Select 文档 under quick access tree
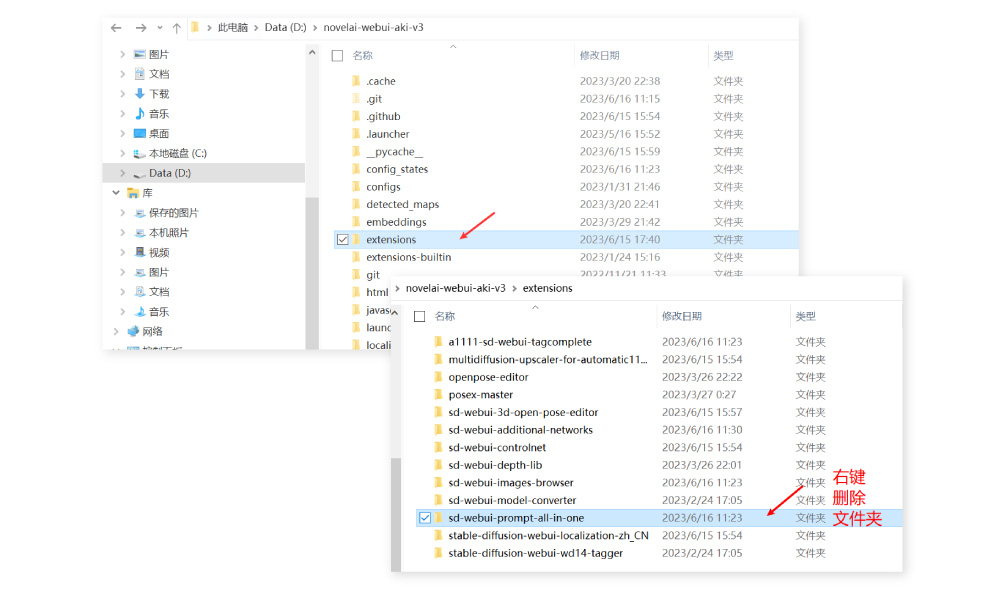 [159, 74]
